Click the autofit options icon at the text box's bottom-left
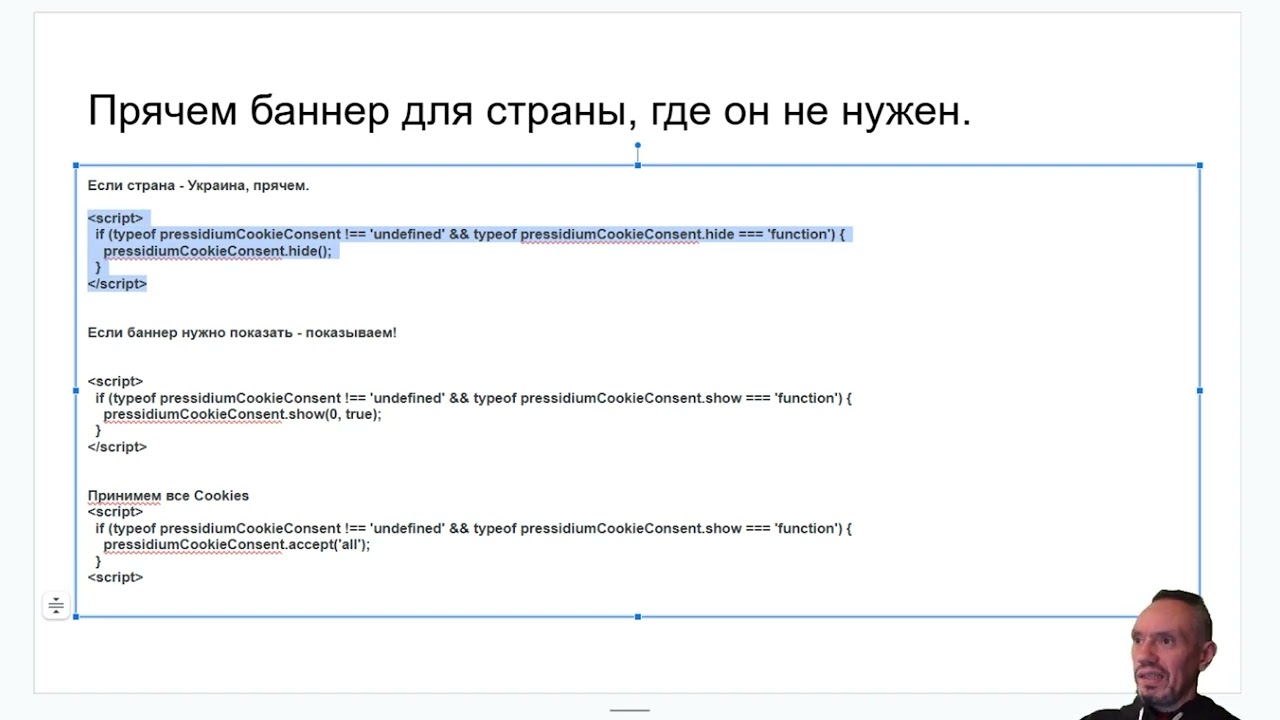Image resolution: width=1280 pixels, height=720 pixels. point(56,605)
